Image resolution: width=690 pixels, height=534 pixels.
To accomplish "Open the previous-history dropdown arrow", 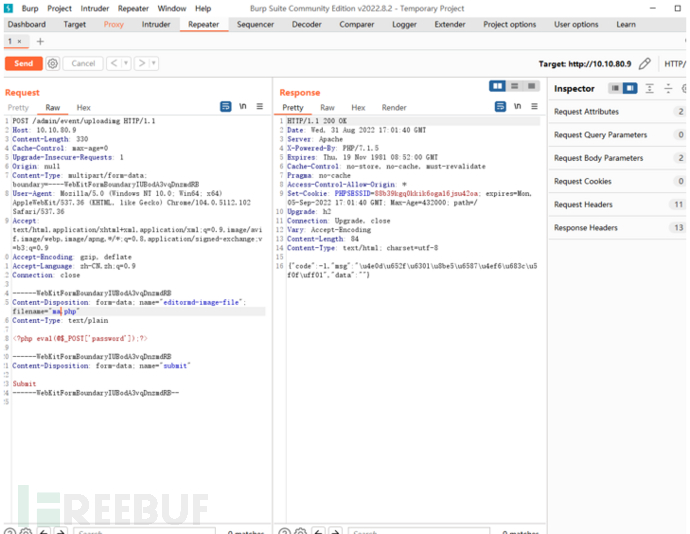I will [x=126, y=63].
